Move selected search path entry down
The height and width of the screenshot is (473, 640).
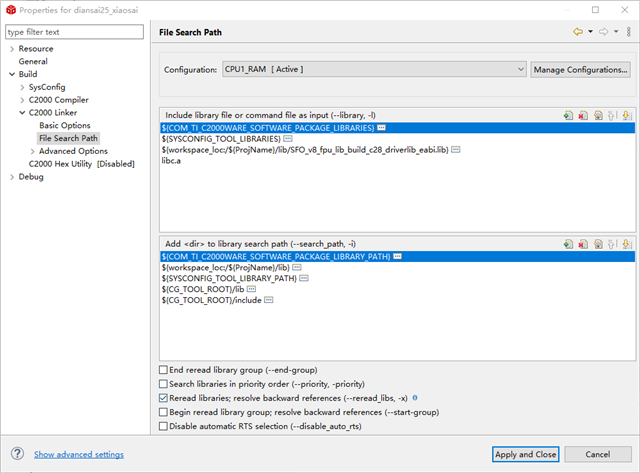pyautogui.click(x=626, y=243)
